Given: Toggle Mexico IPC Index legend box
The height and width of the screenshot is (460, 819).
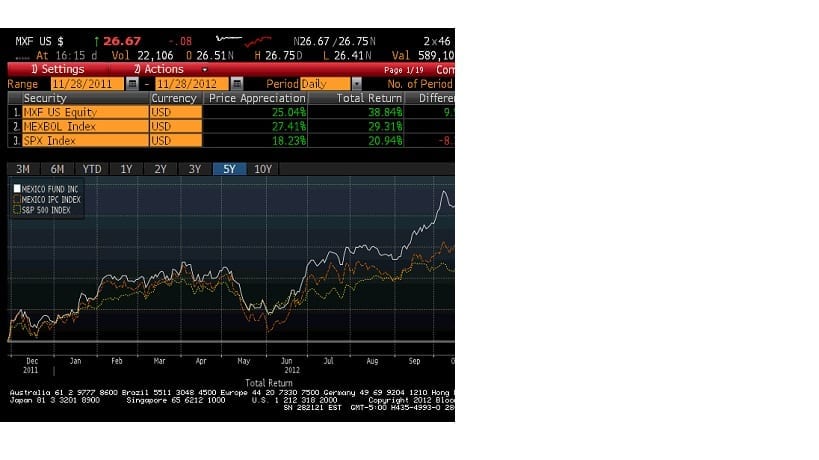Looking at the screenshot, I should pyautogui.click(x=17, y=199).
